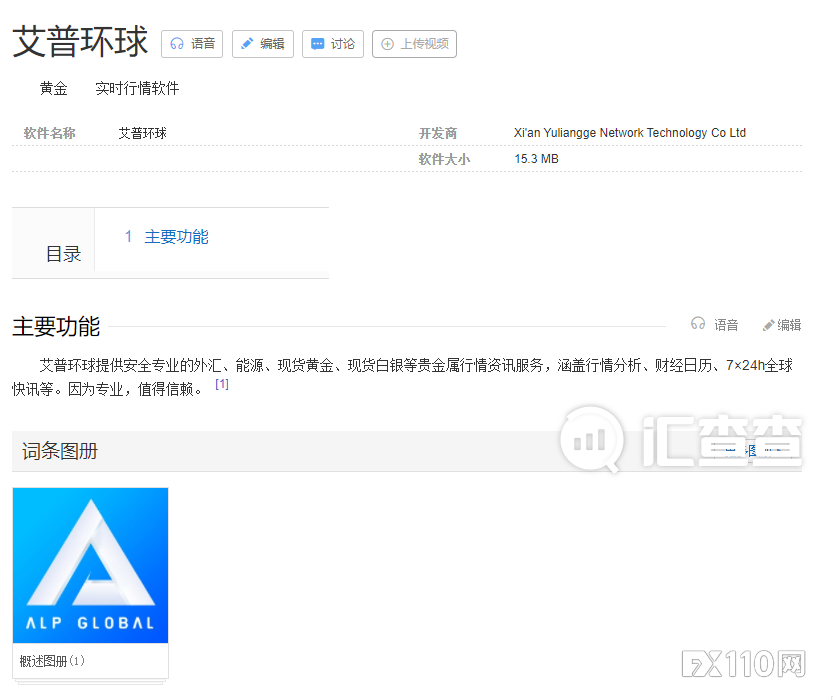Screen dimensions: 833x700
Task: Click the magnifier logo watermark in the gallery banner
Action: click(x=591, y=440)
